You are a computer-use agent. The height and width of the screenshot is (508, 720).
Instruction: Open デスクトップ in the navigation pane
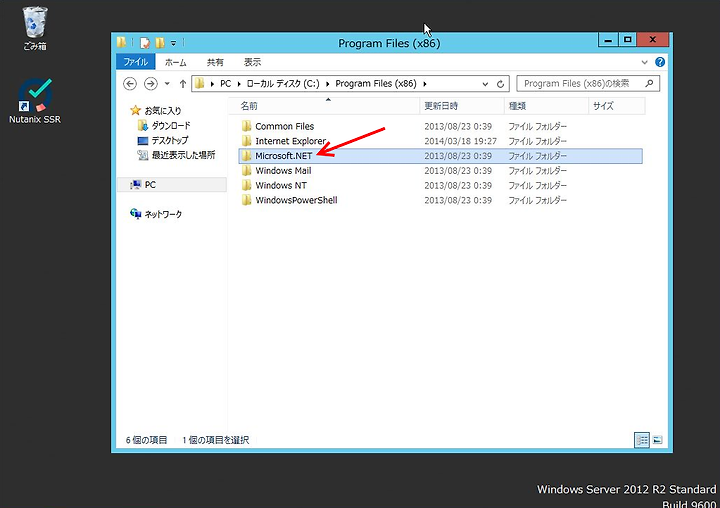(x=170, y=140)
